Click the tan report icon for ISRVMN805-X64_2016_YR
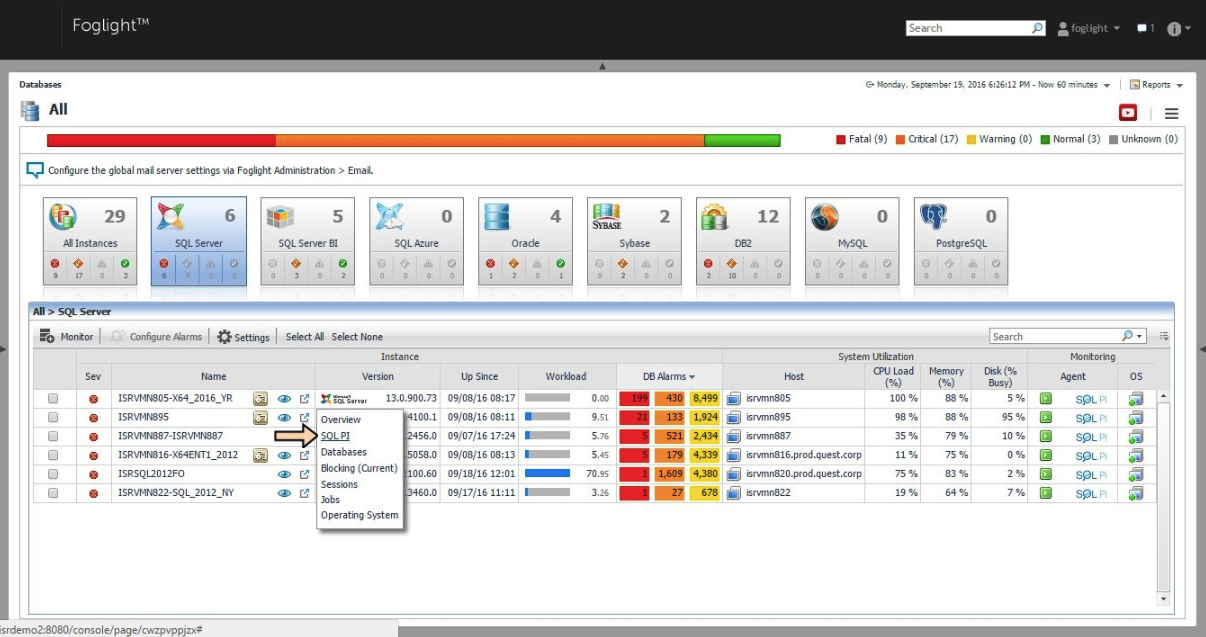1206x637 pixels. pyautogui.click(x=260, y=399)
